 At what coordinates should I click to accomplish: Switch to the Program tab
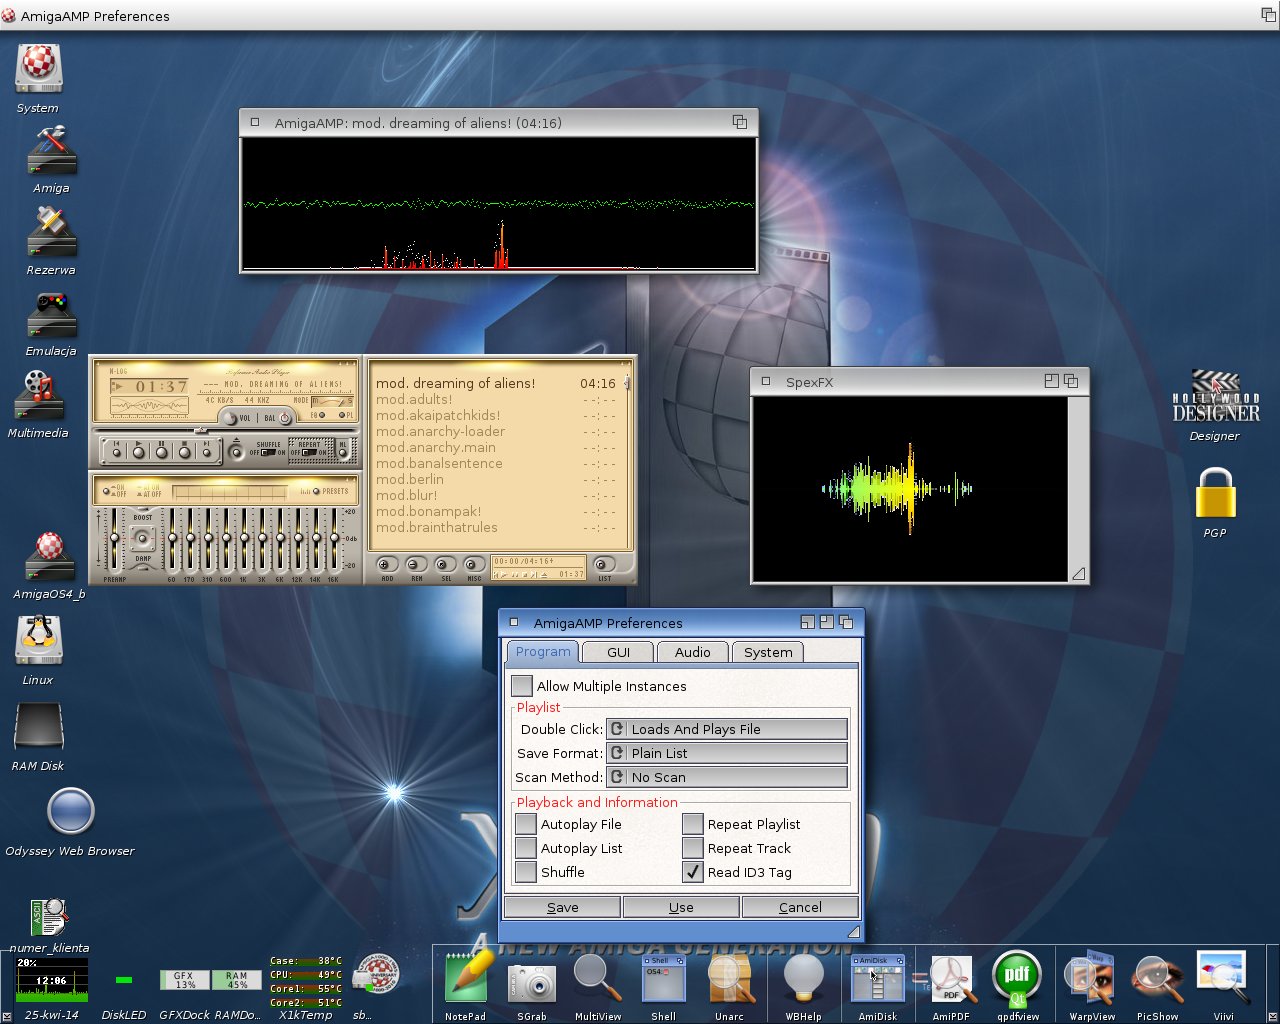543,652
